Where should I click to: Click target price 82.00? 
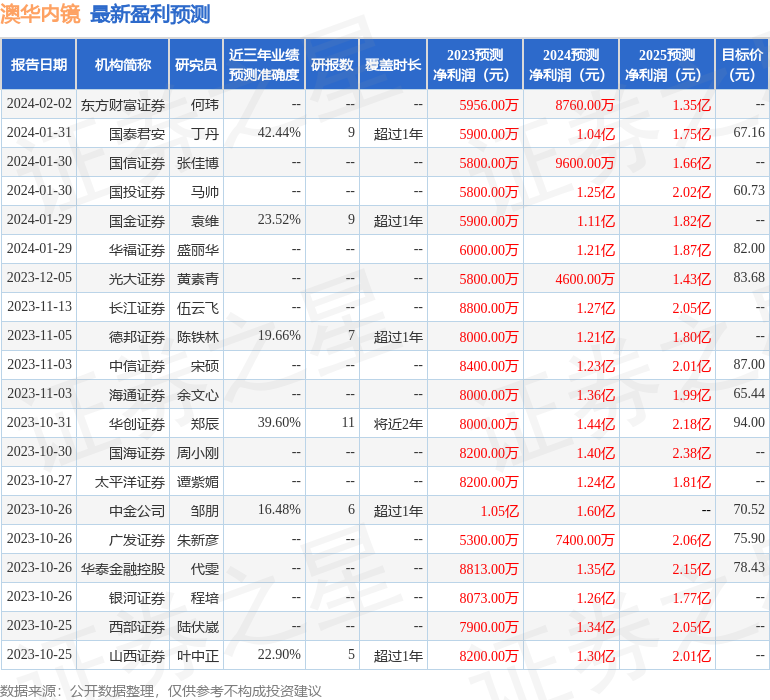point(749,249)
